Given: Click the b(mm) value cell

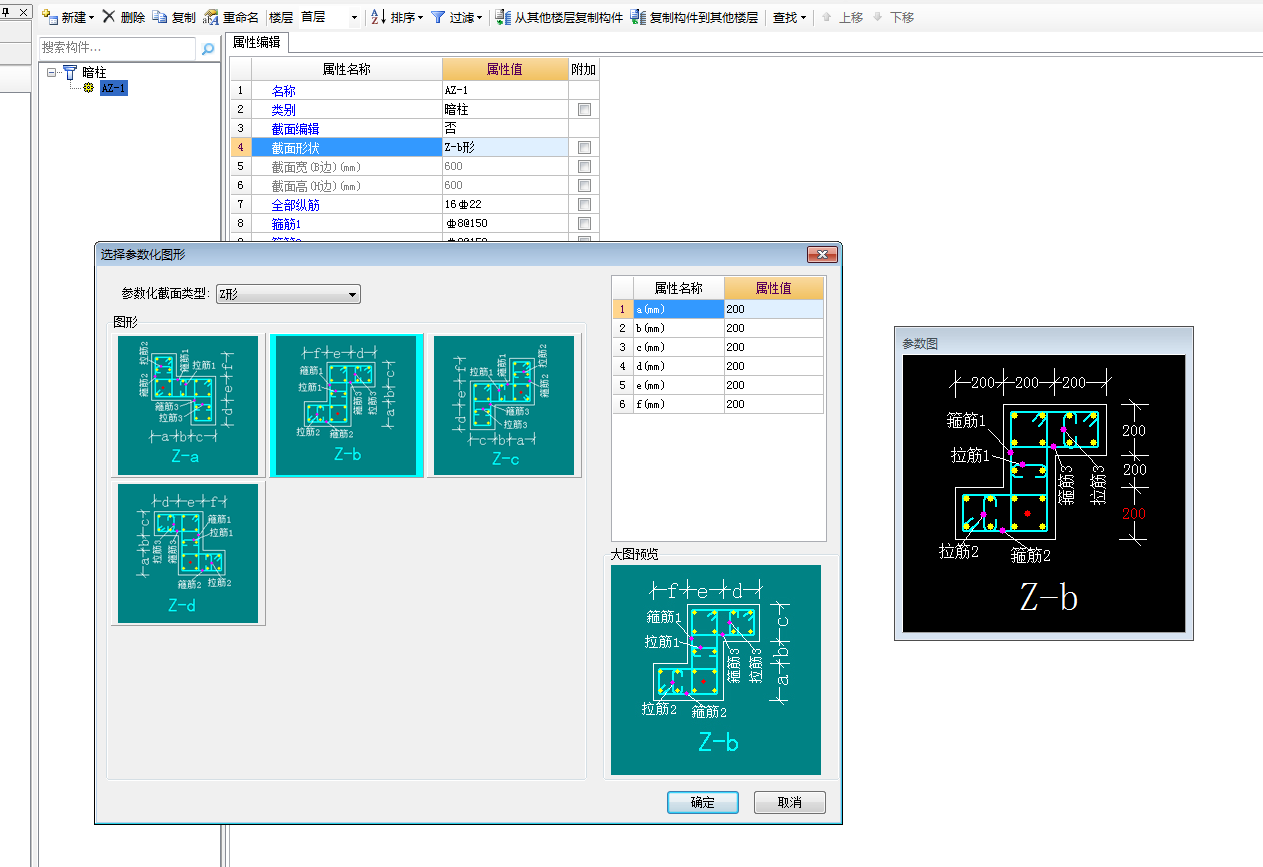Looking at the screenshot, I should (x=774, y=328).
